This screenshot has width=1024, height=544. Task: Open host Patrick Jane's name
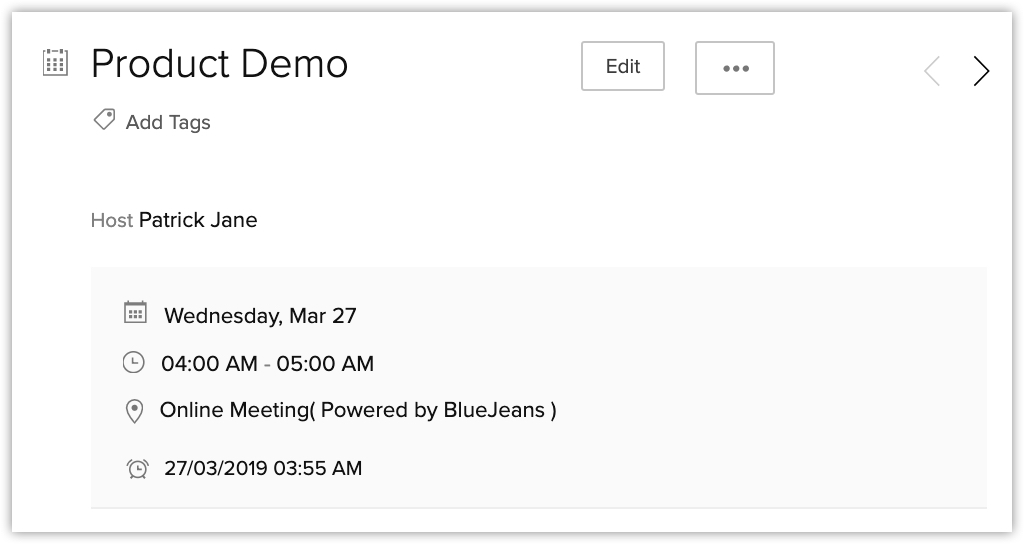click(x=198, y=220)
